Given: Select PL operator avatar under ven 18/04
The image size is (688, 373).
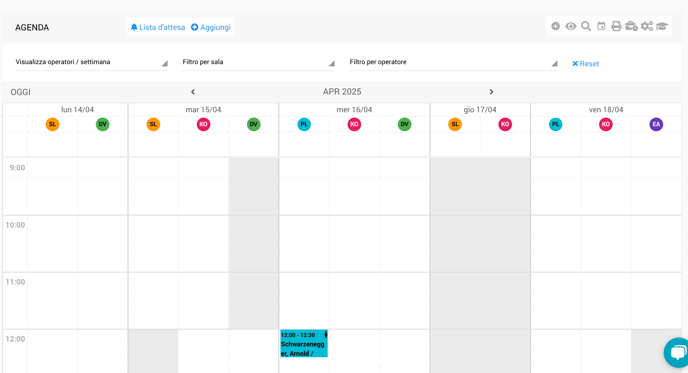Looking at the screenshot, I should pyautogui.click(x=555, y=124).
